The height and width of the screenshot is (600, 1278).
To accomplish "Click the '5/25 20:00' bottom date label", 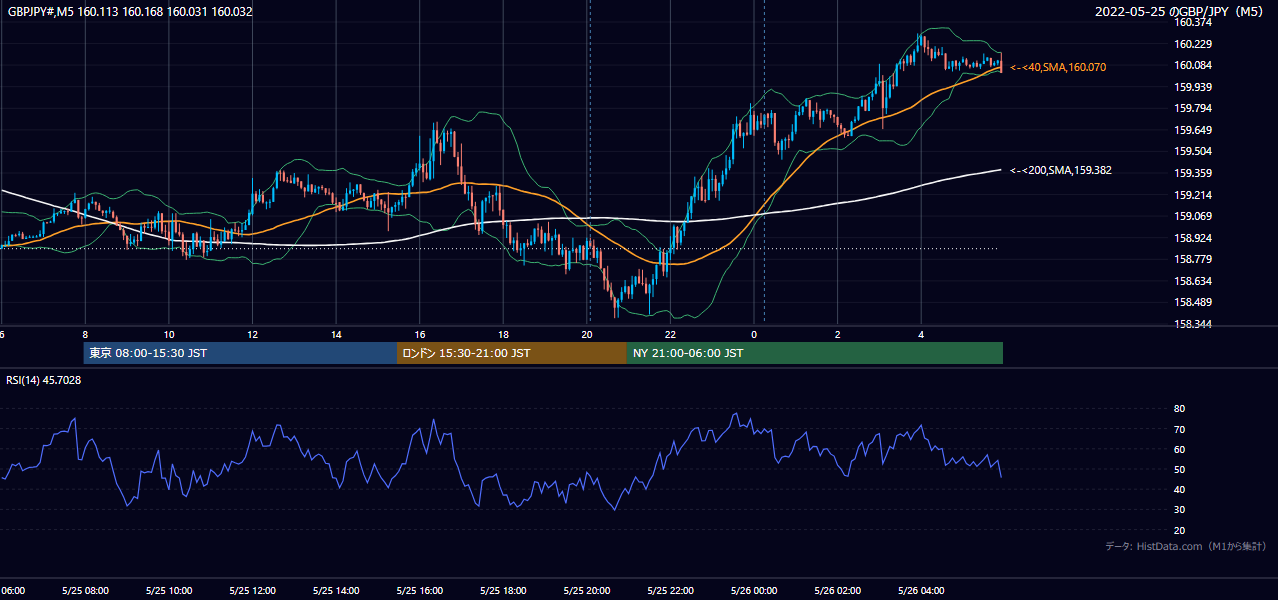I will click(x=586, y=591).
